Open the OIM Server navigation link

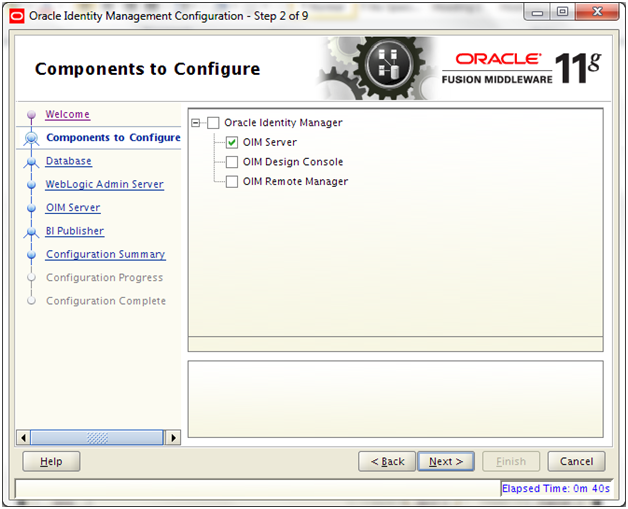tap(73, 207)
